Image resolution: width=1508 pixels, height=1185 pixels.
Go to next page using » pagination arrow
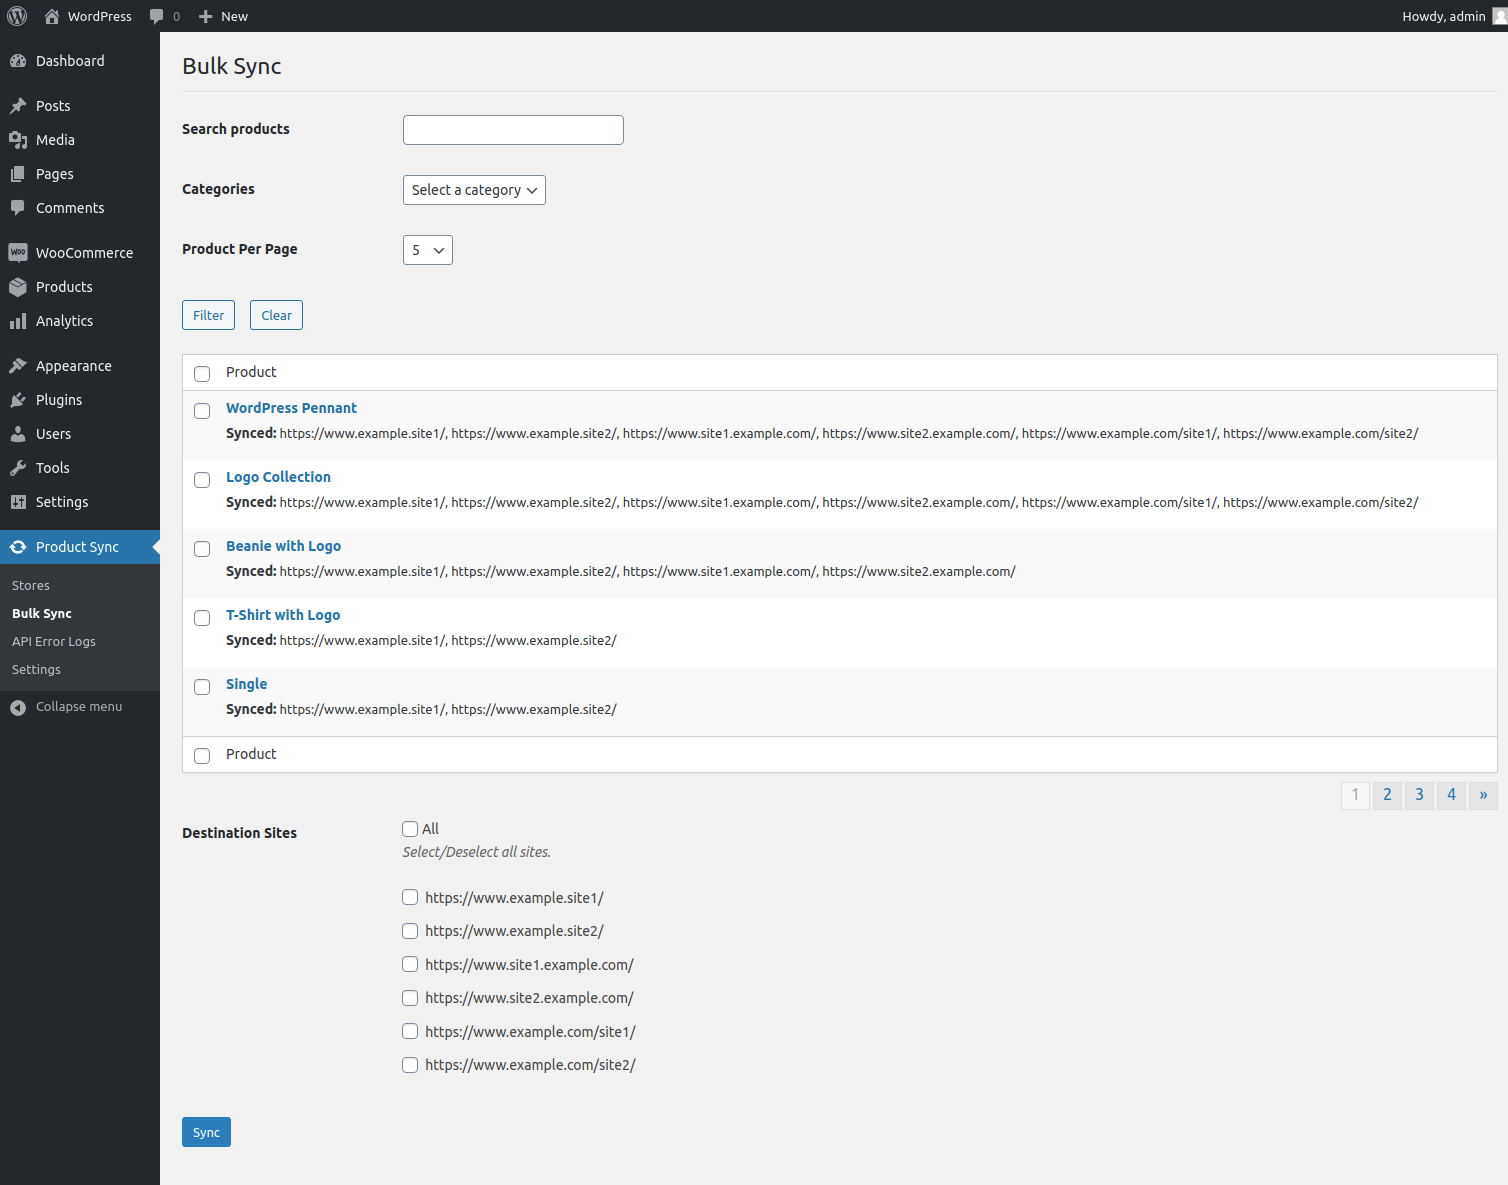point(1483,795)
